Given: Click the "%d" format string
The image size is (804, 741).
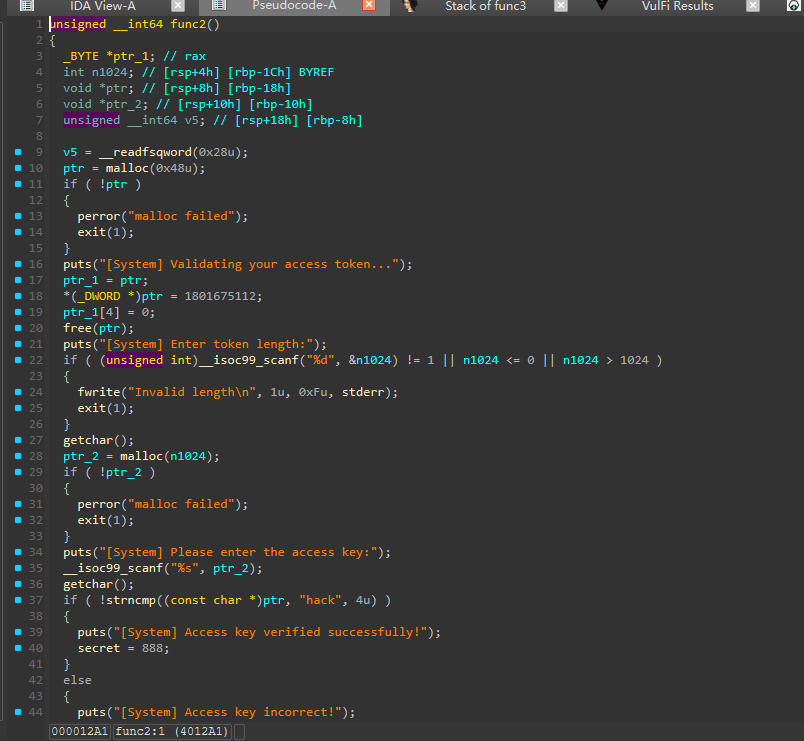Looking at the screenshot, I should click(x=320, y=360).
